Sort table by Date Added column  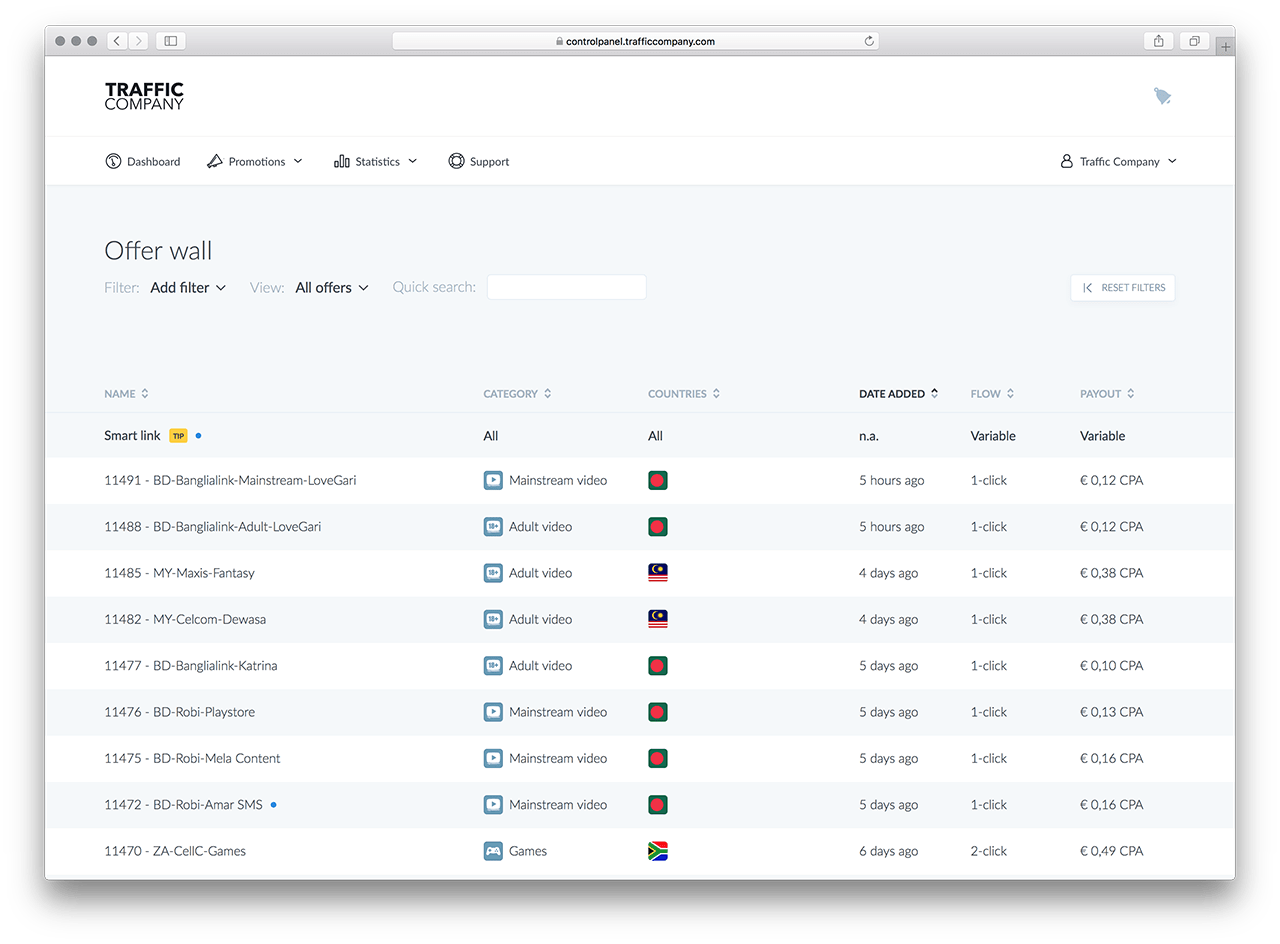coord(898,394)
